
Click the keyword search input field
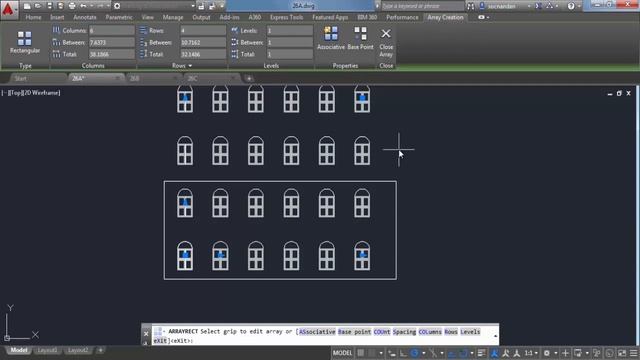(x=422, y=6)
